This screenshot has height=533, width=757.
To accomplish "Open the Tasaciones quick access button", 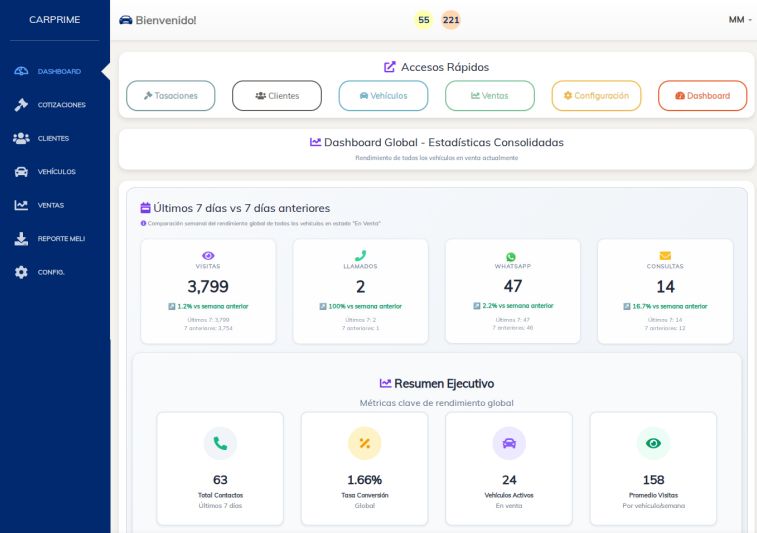I will (x=171, y=96).
